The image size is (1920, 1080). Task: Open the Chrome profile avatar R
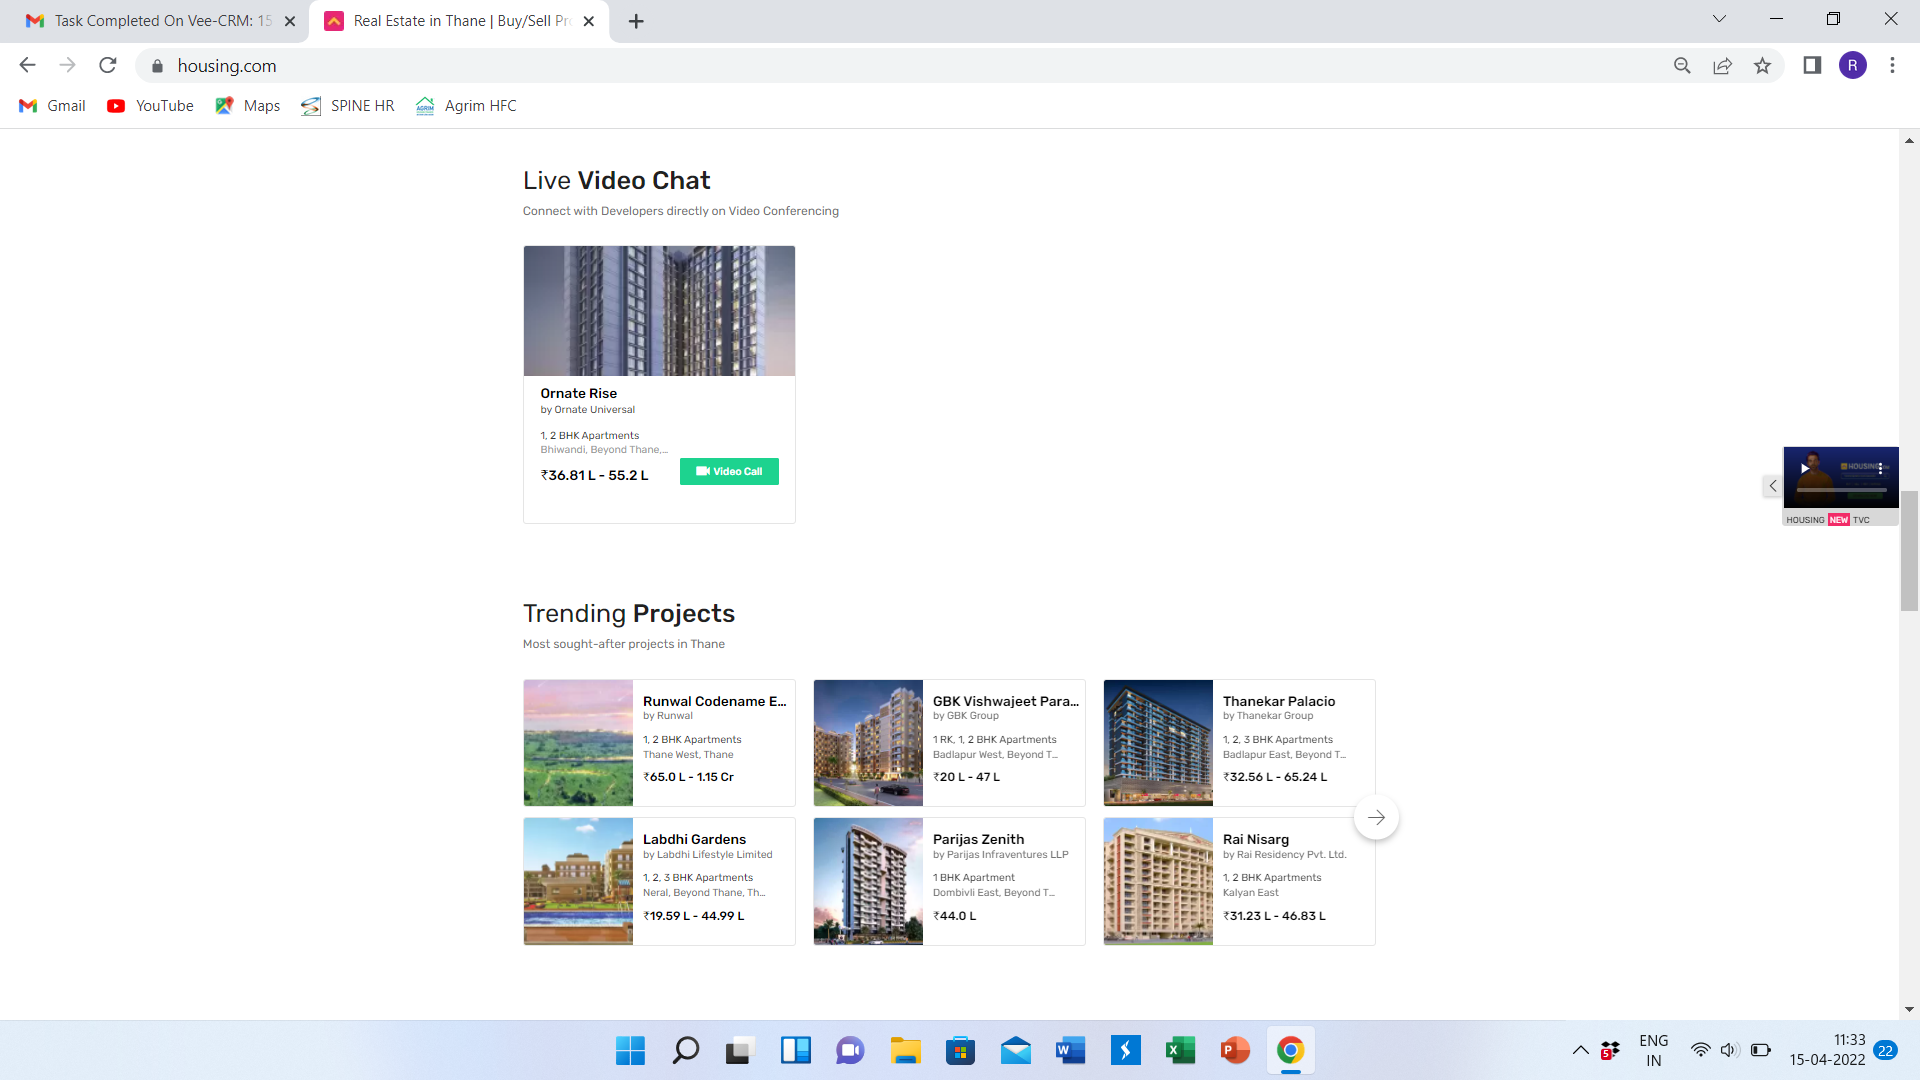tap(1852, 65)
